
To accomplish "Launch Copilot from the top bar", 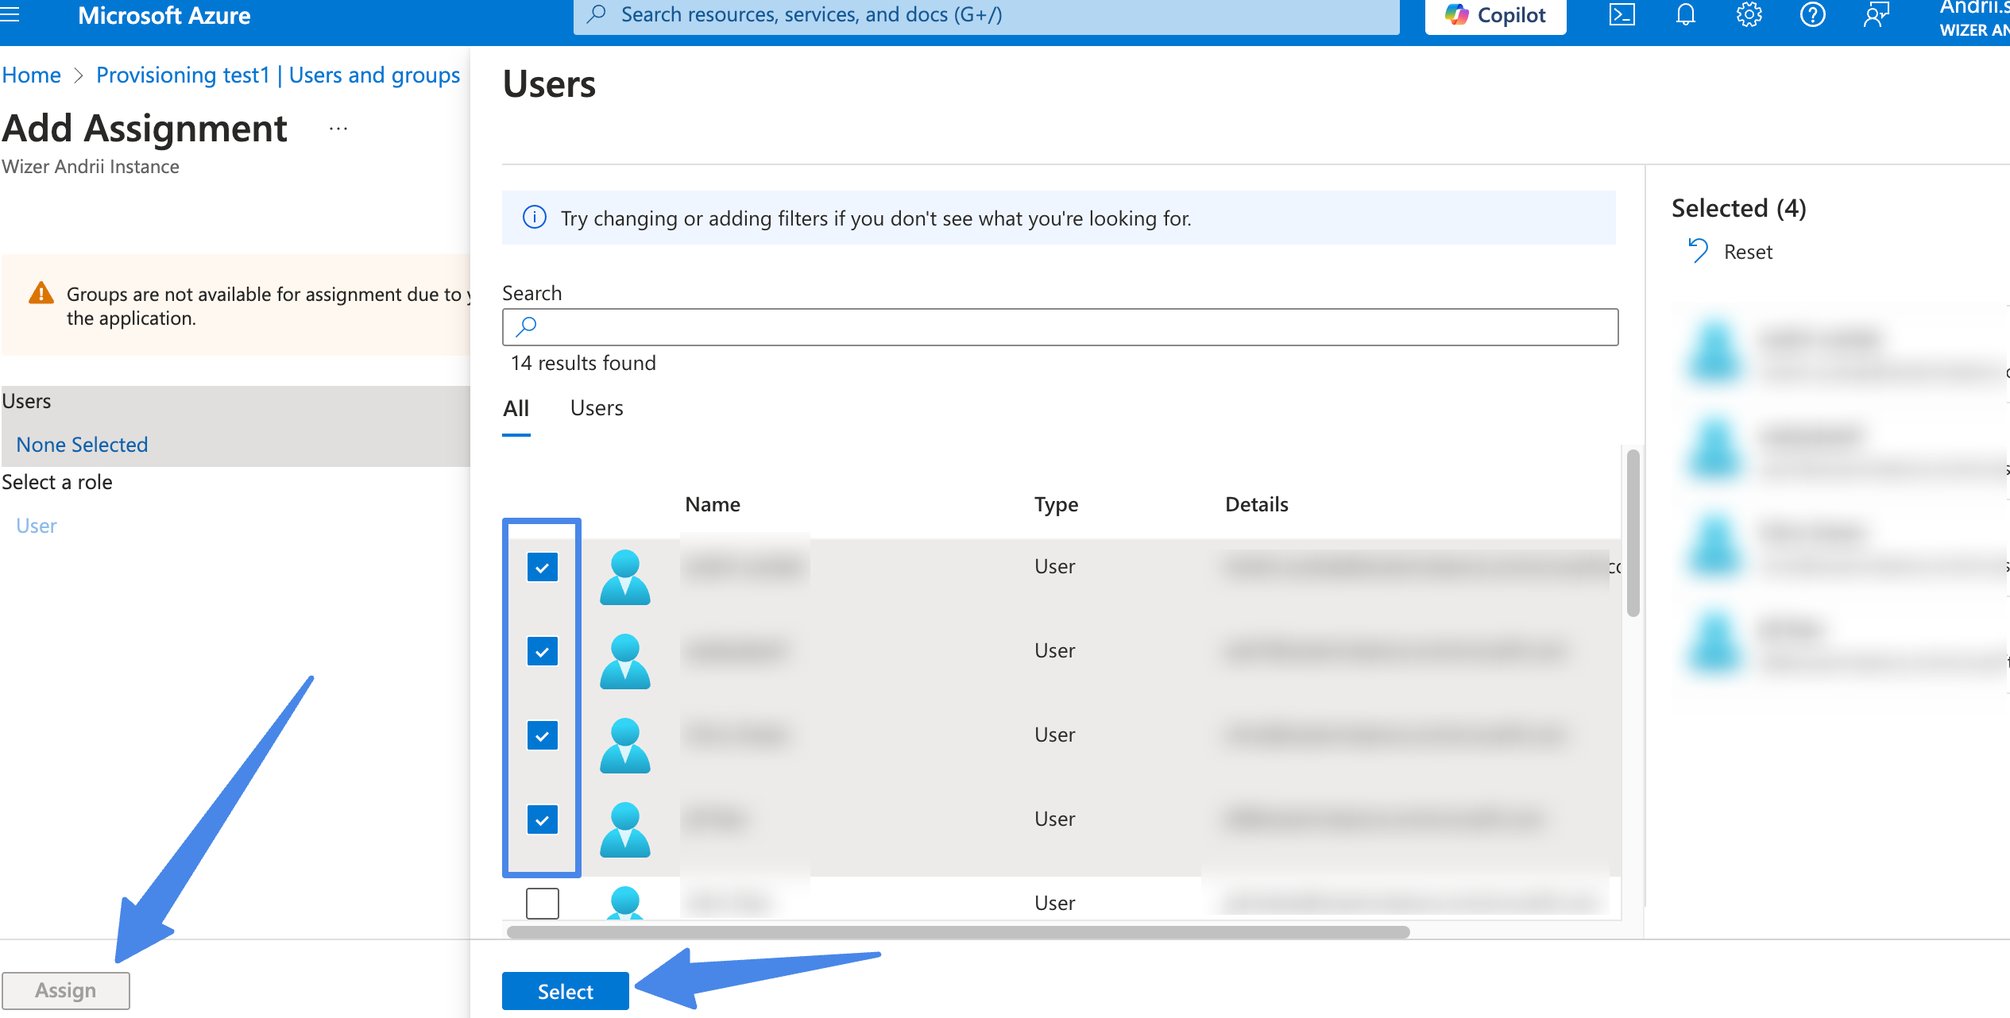I will [1495, 16].
